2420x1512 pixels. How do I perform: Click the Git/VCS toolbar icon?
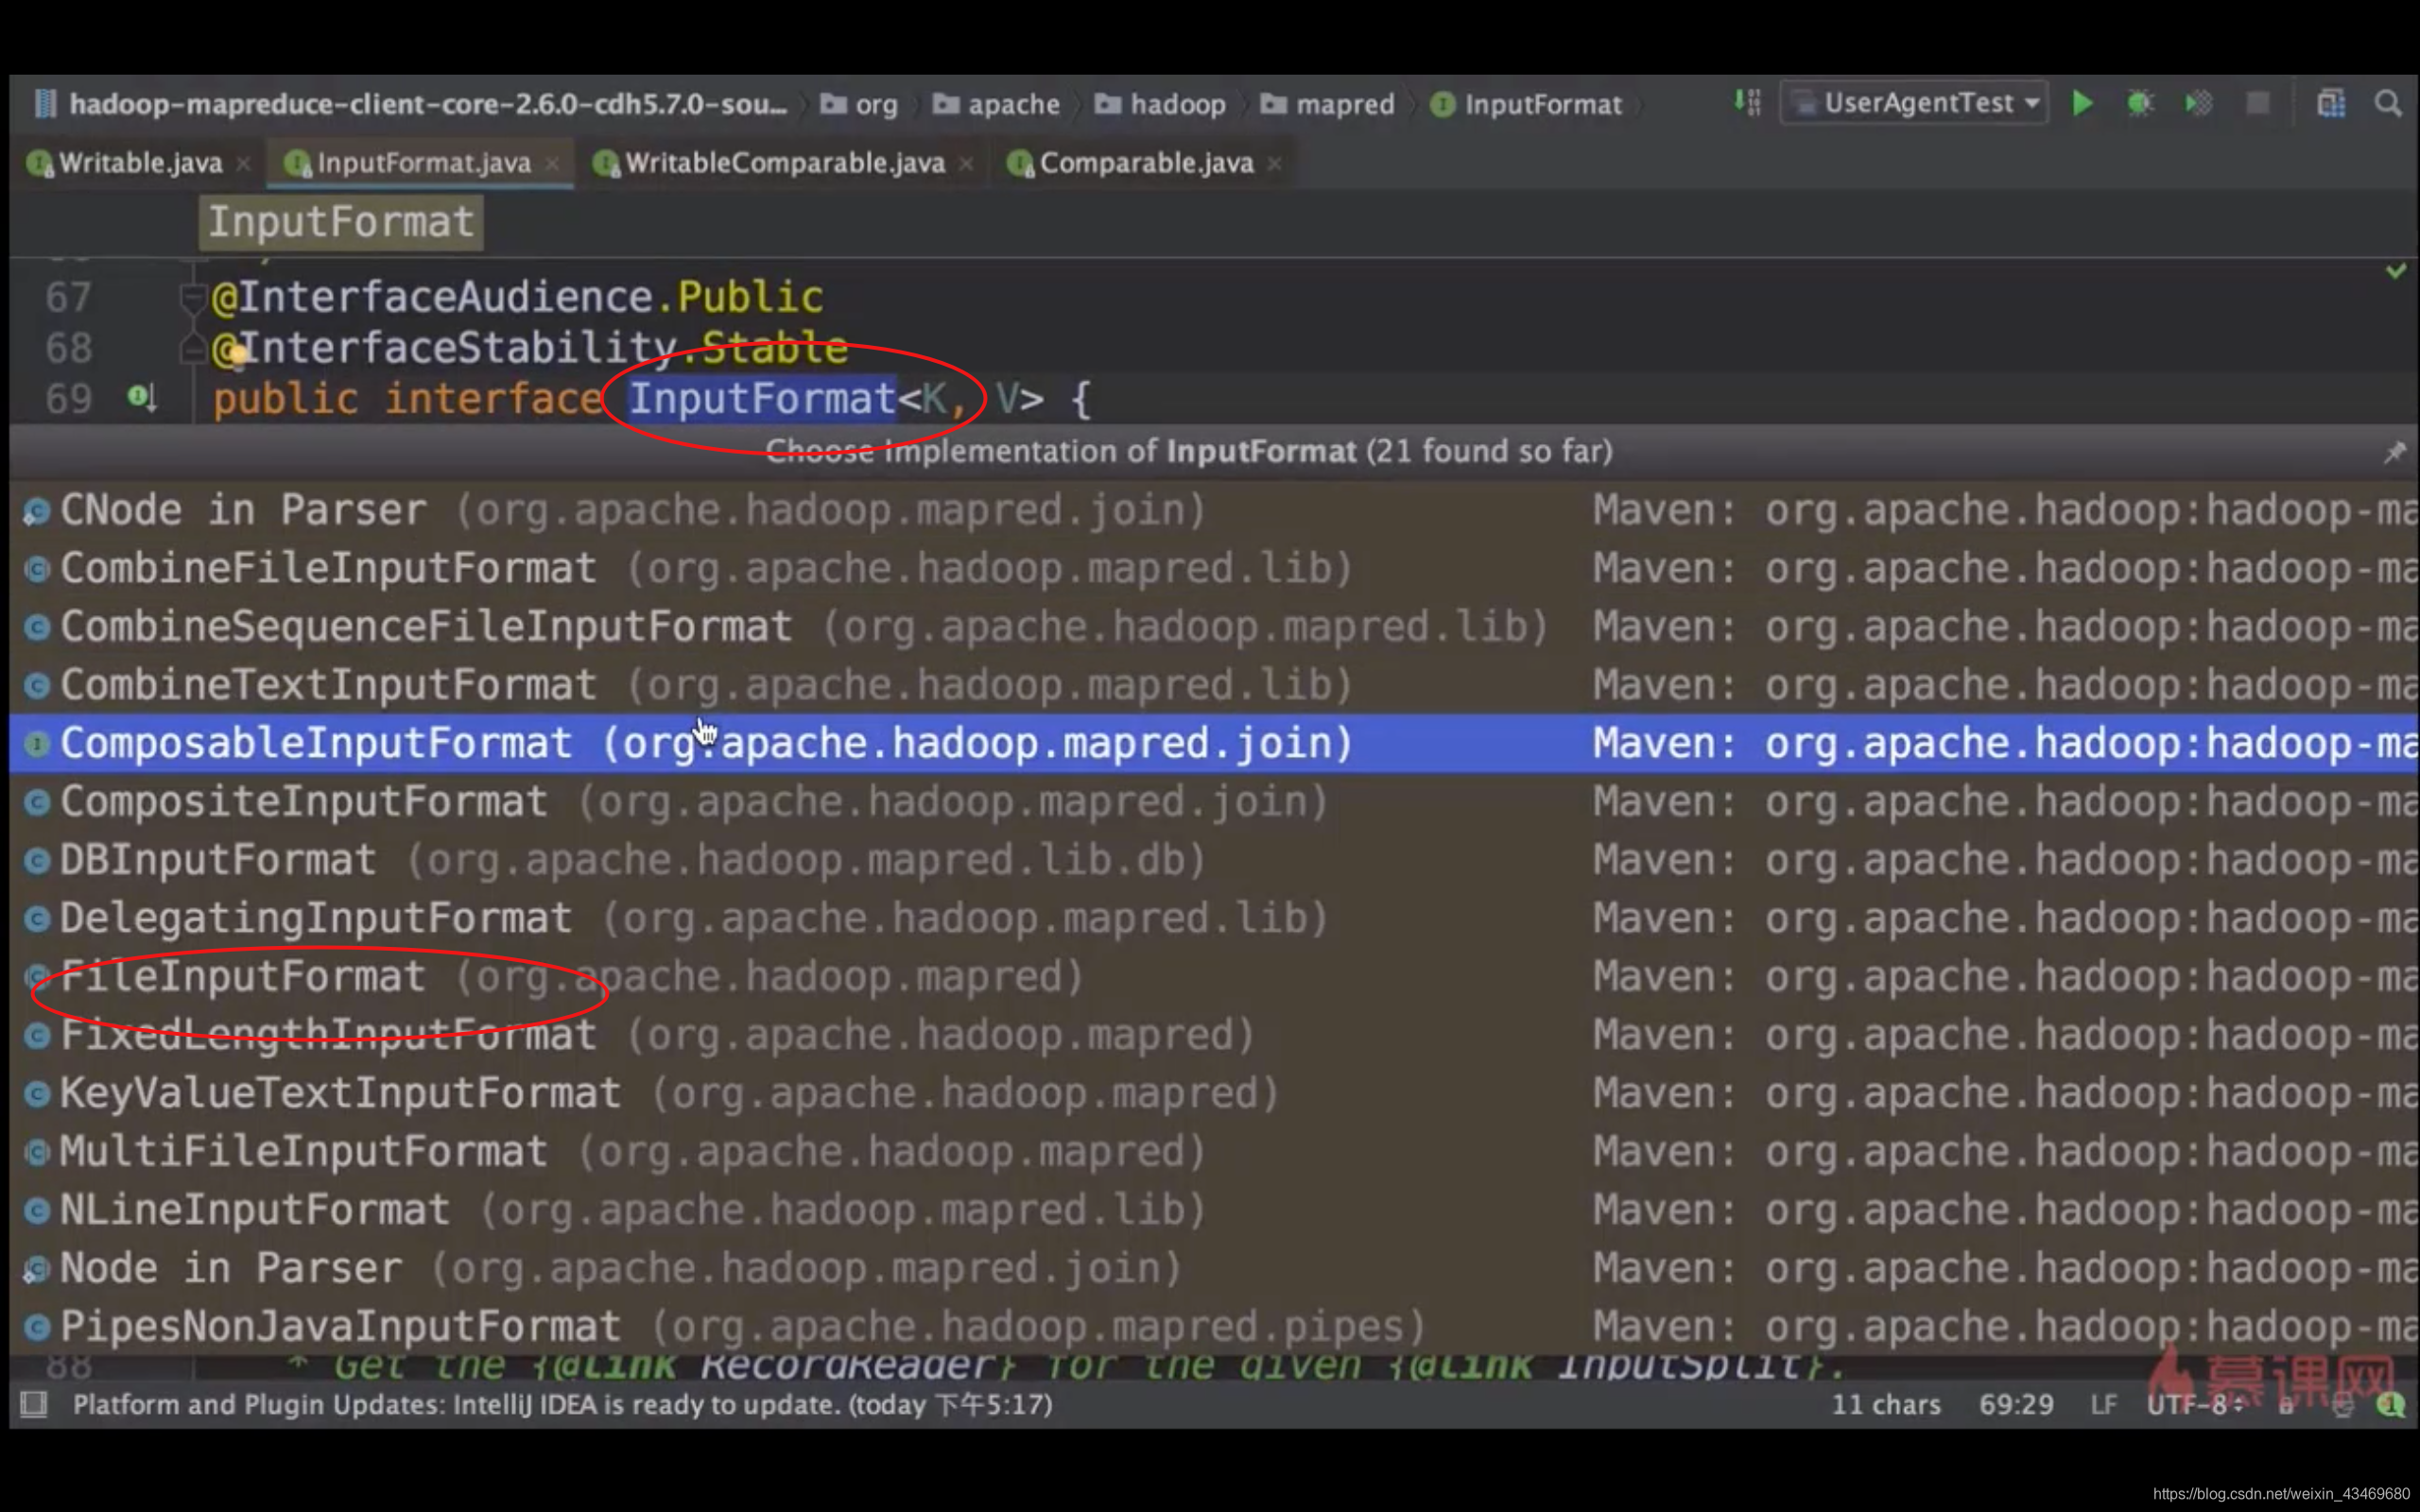1744,105
